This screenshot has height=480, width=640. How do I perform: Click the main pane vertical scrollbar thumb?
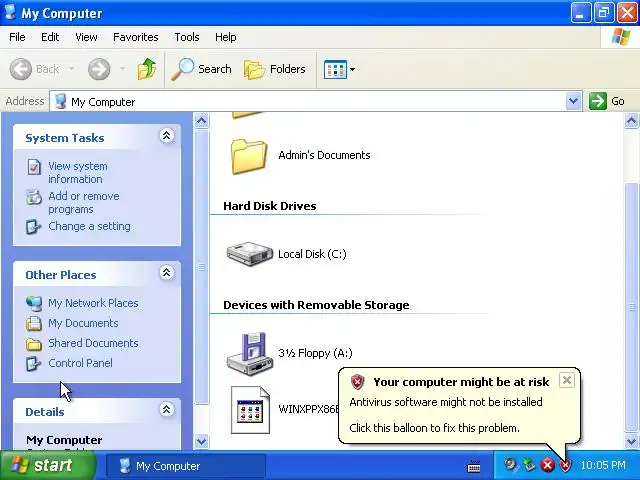631,307
